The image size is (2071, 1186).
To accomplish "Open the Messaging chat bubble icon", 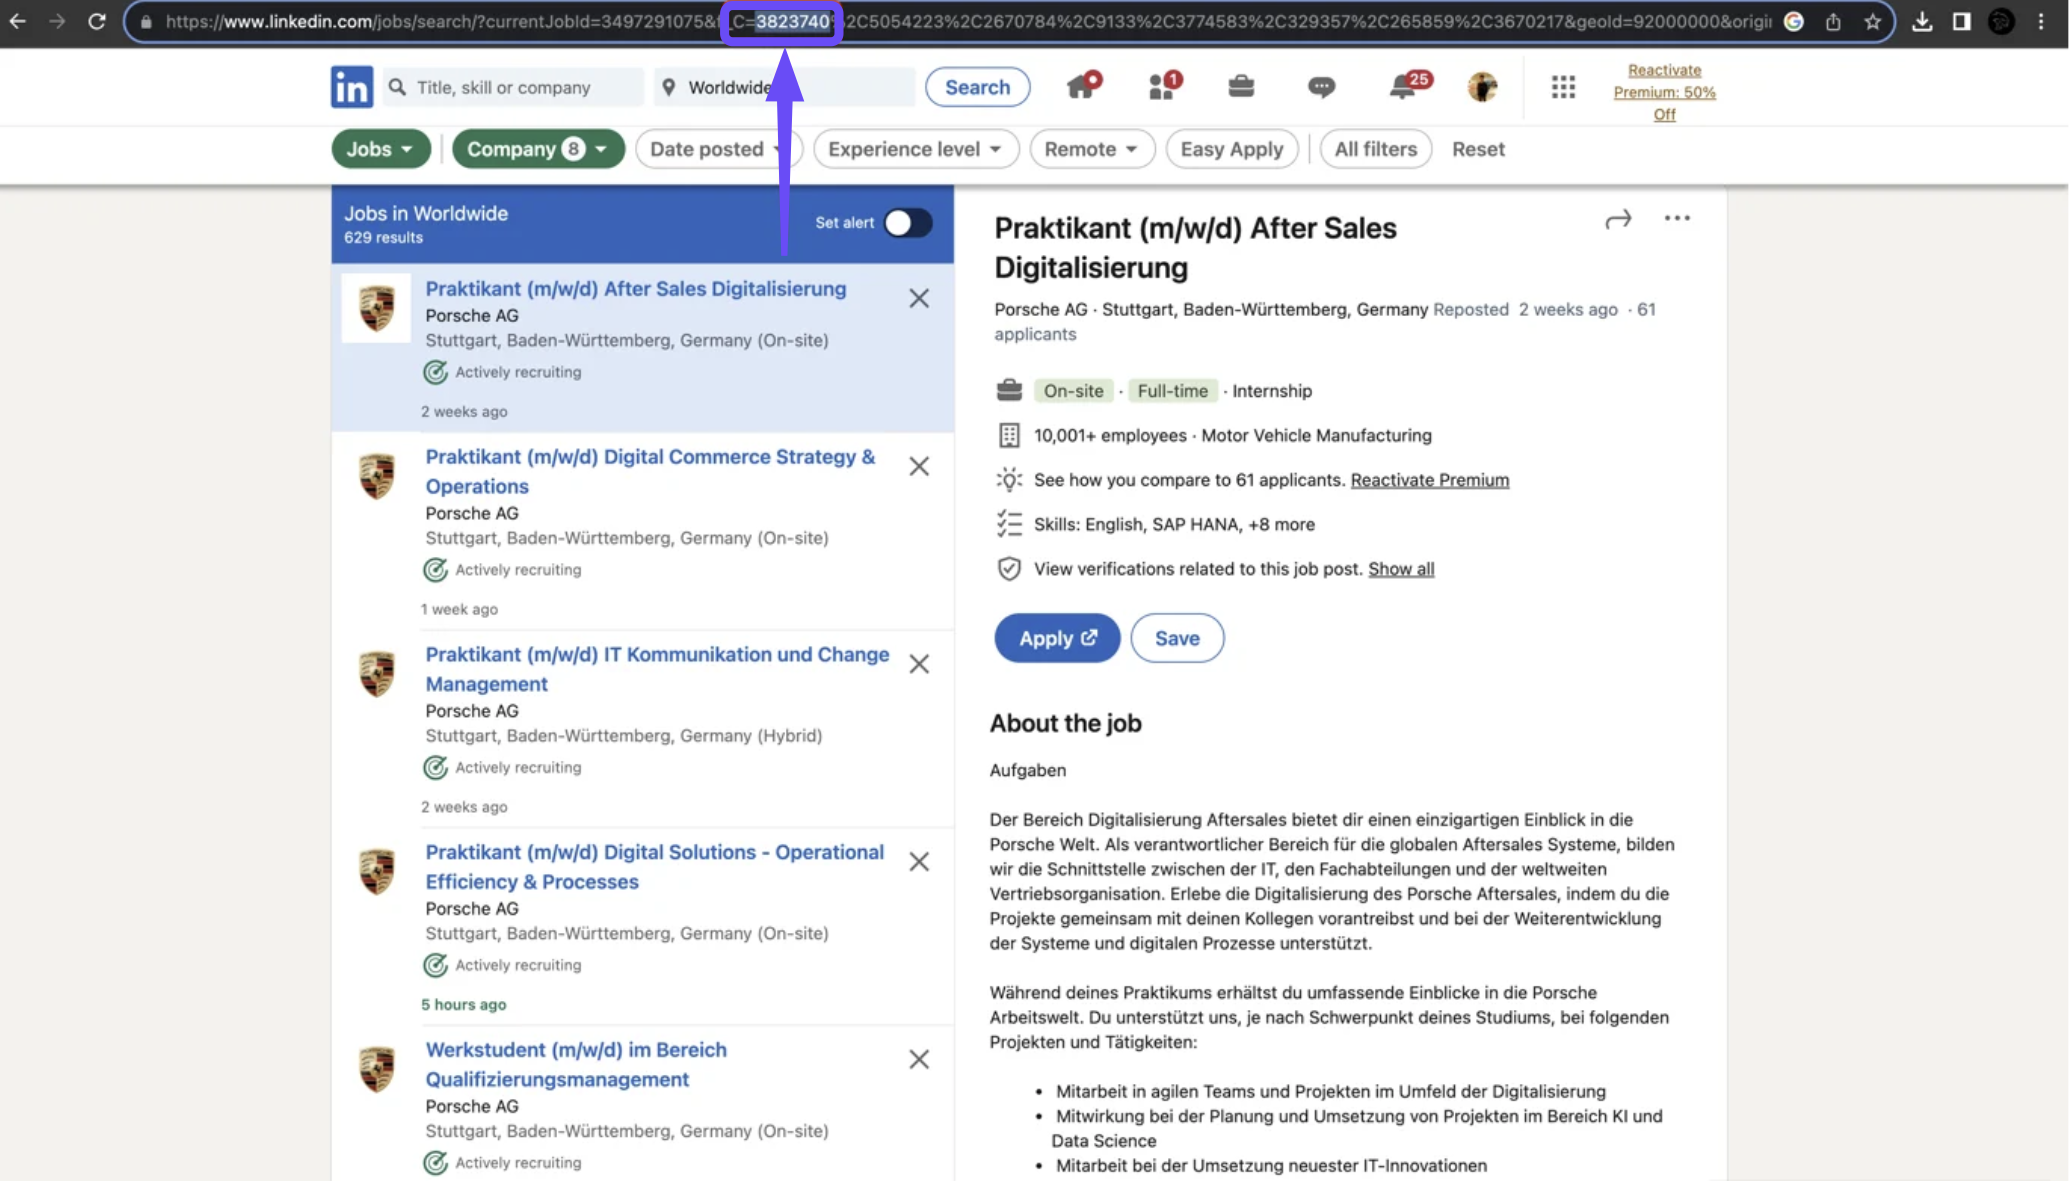I will (x=1322, y=87).
